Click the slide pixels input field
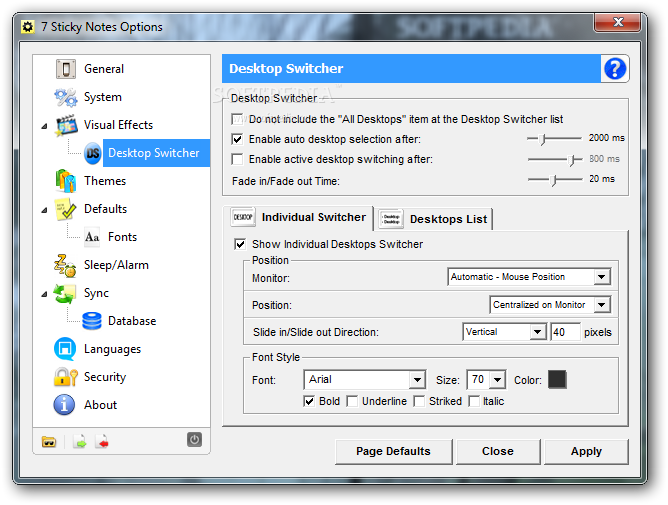Screen dimensions: 668x505 (x=565, y=332)
